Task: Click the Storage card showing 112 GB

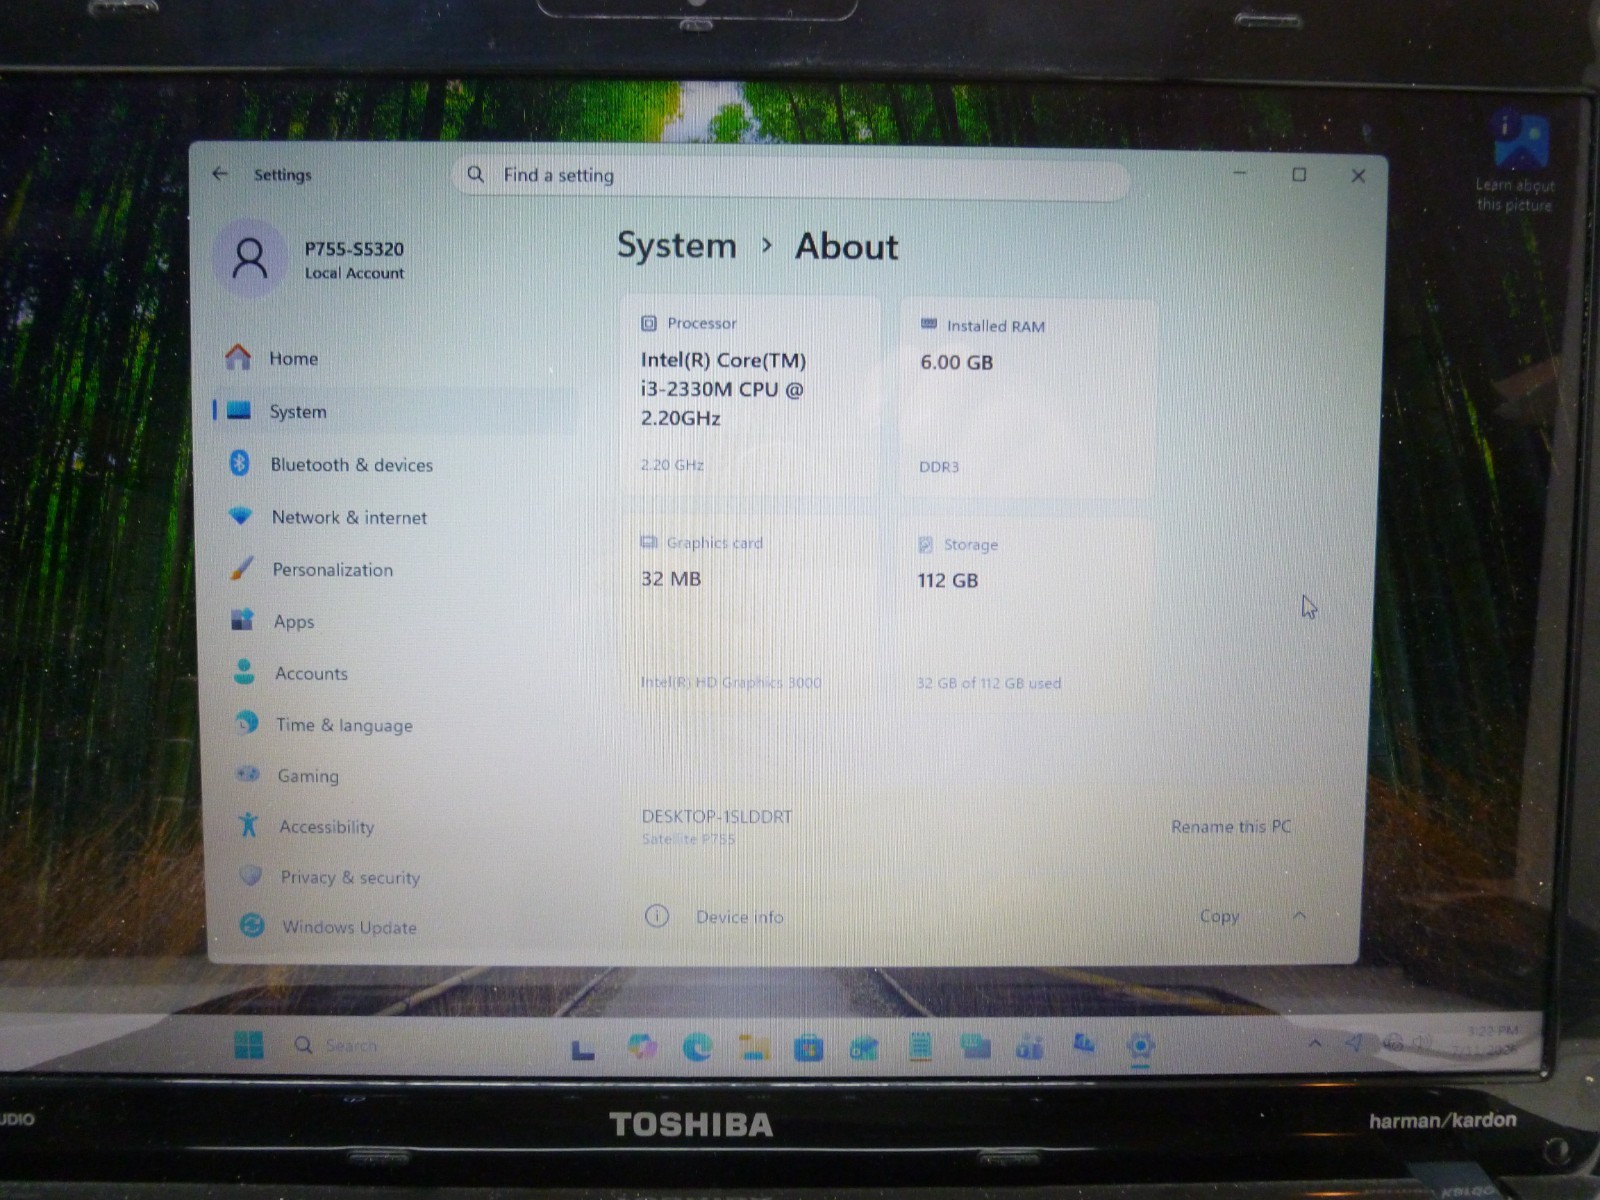Action: 1028,613
